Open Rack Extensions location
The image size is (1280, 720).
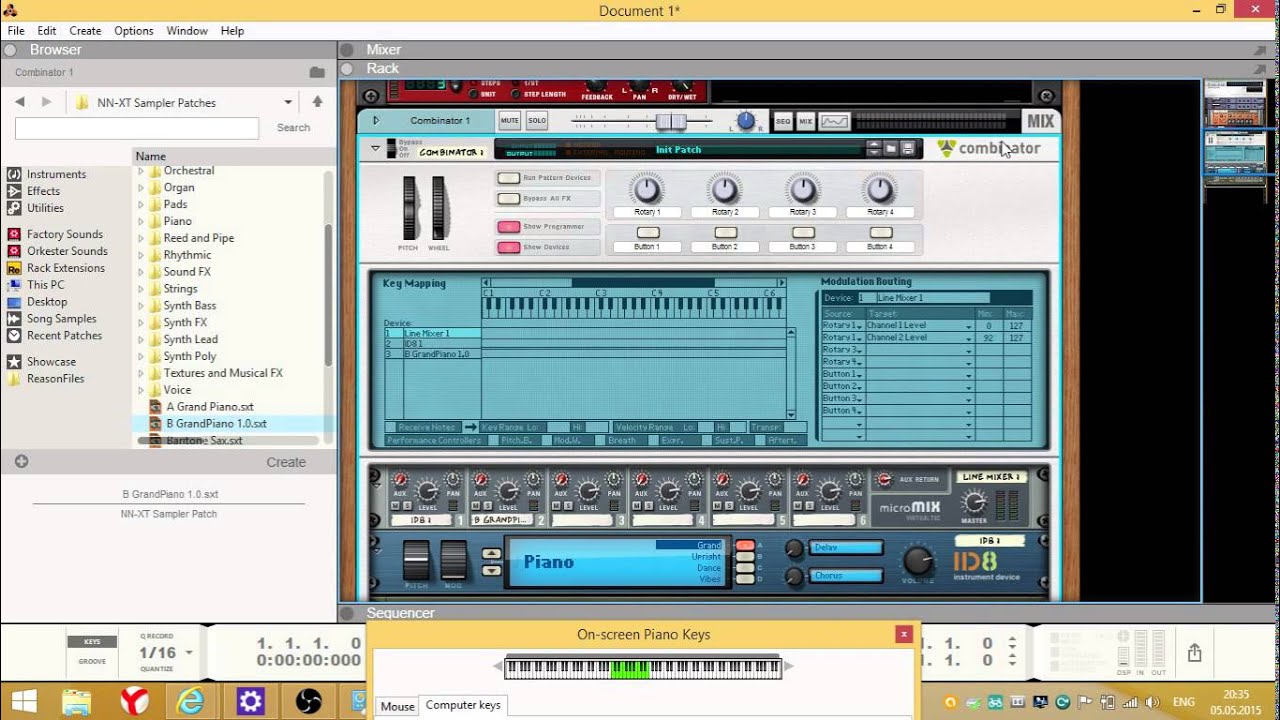pos(65,268)
